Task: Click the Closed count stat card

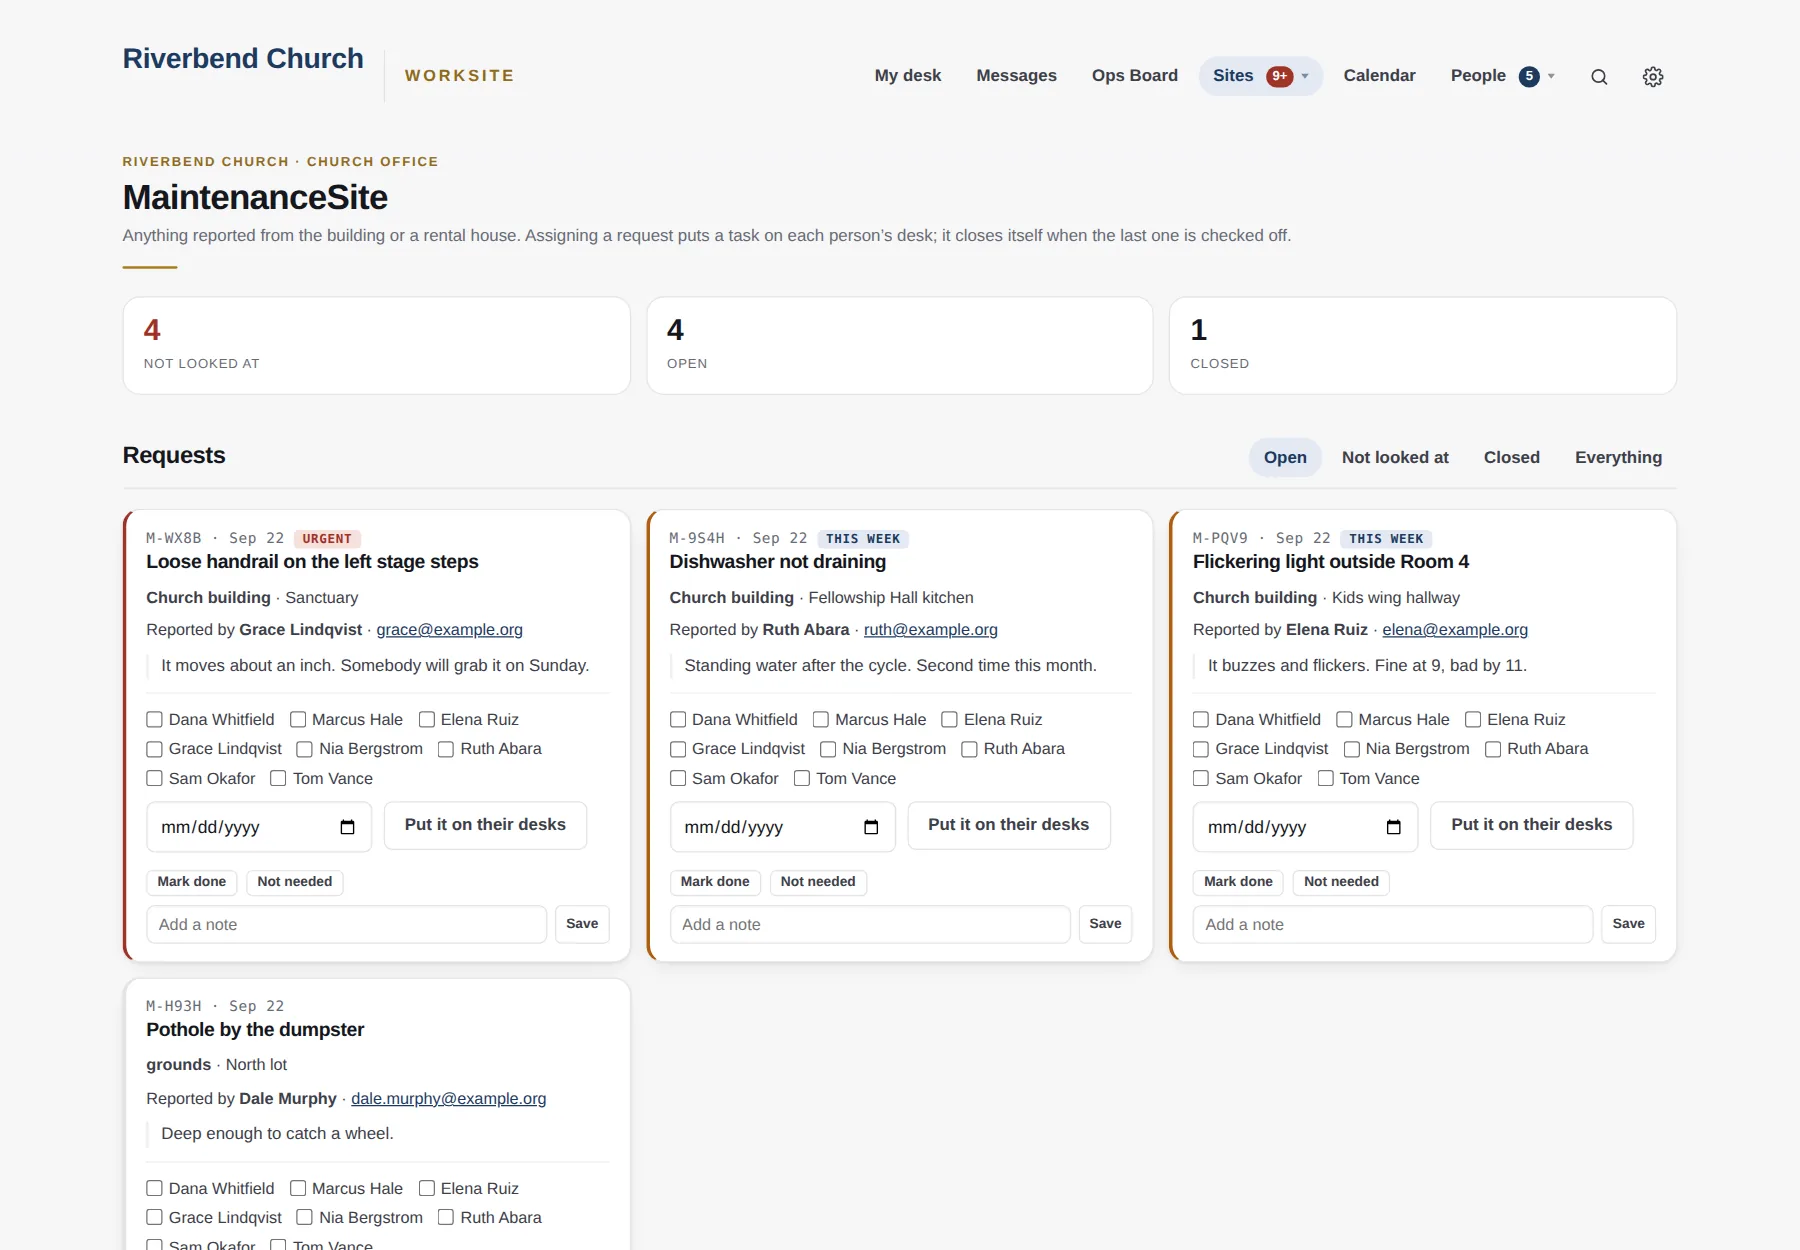Action: coord(1422,345)
